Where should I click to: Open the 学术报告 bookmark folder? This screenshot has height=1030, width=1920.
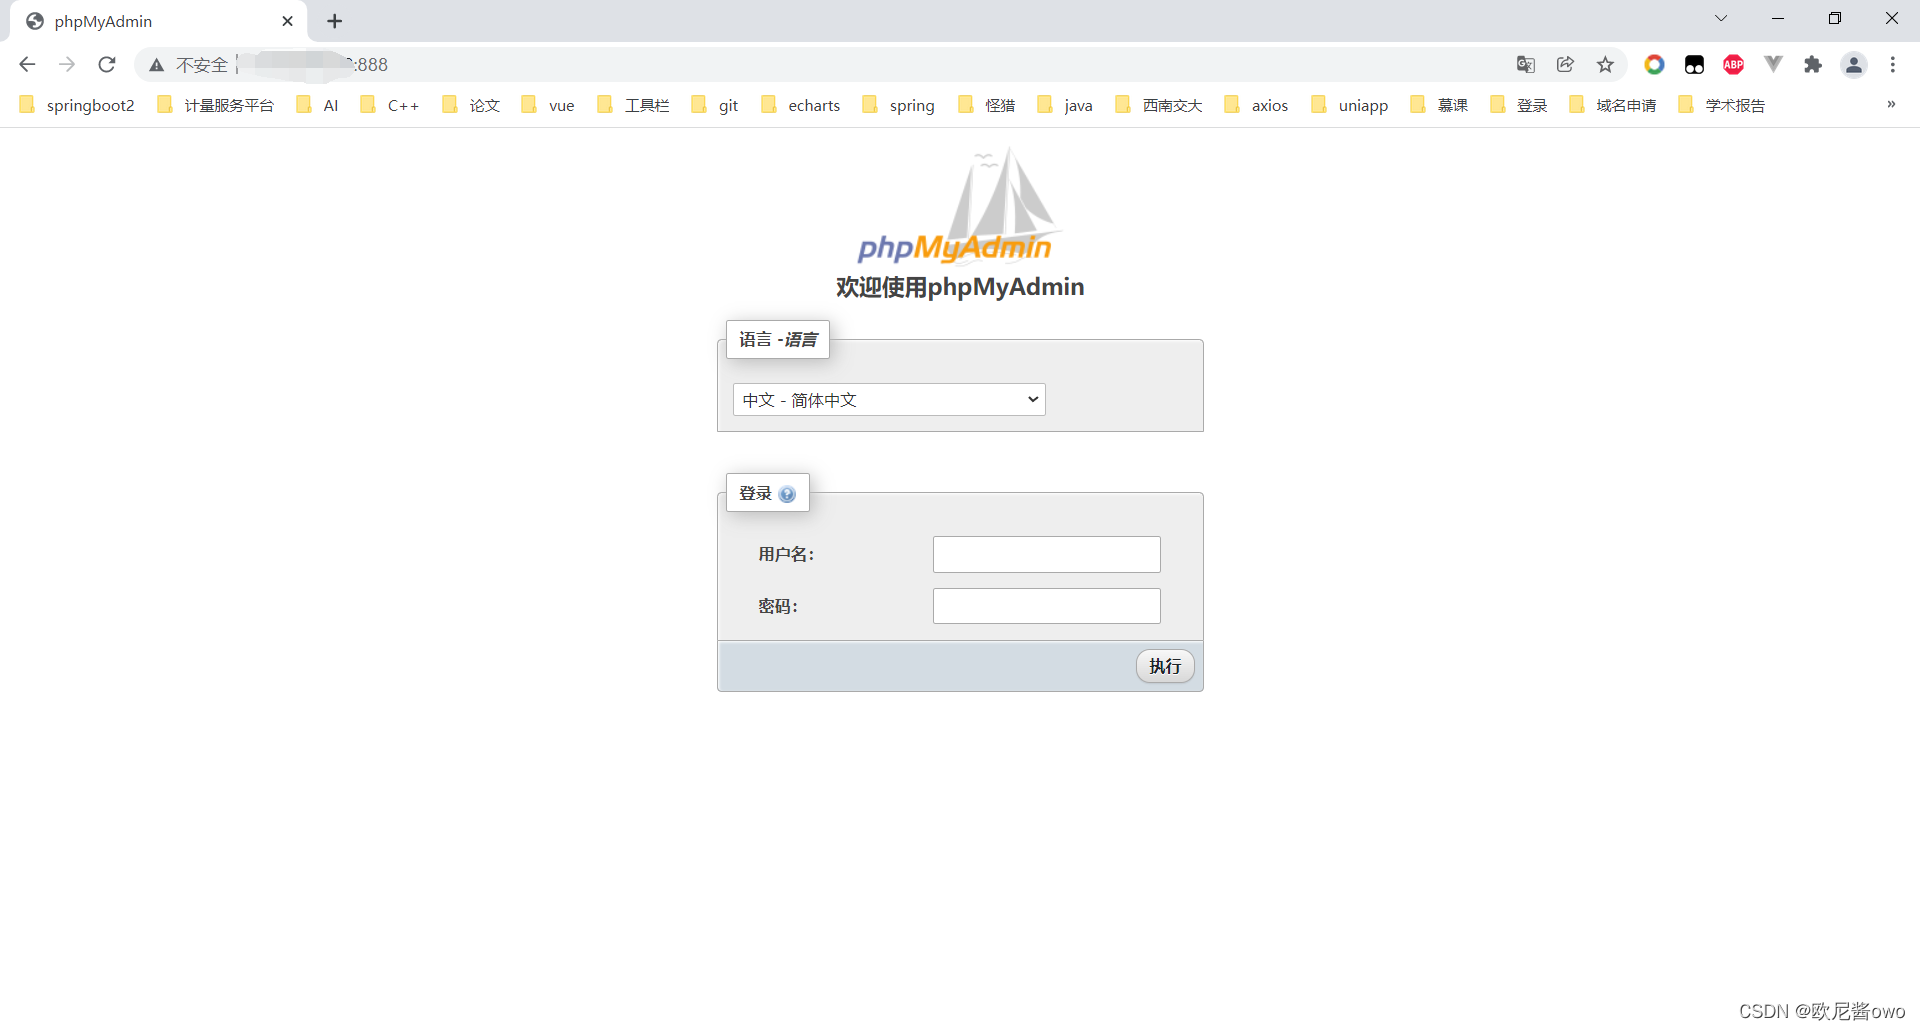coord(1722,105)
